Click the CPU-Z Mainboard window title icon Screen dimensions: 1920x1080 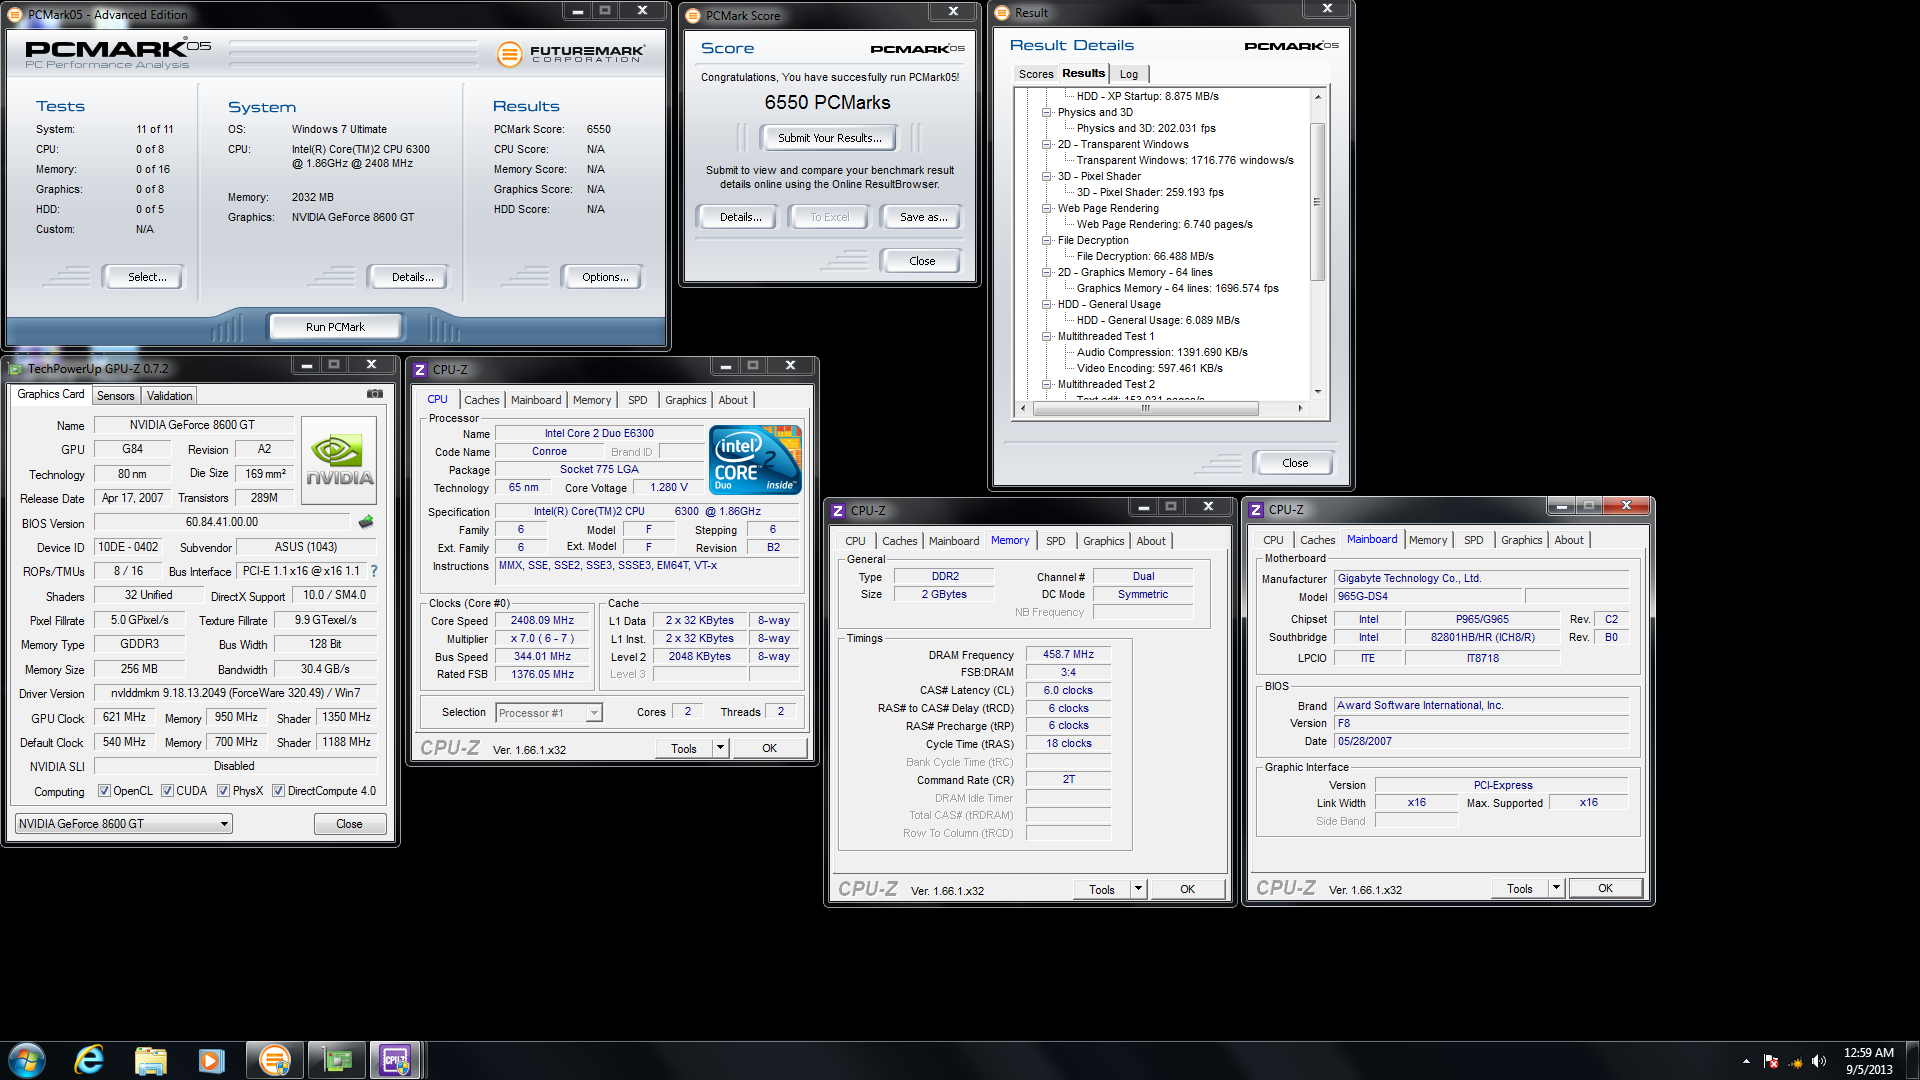1256,510
